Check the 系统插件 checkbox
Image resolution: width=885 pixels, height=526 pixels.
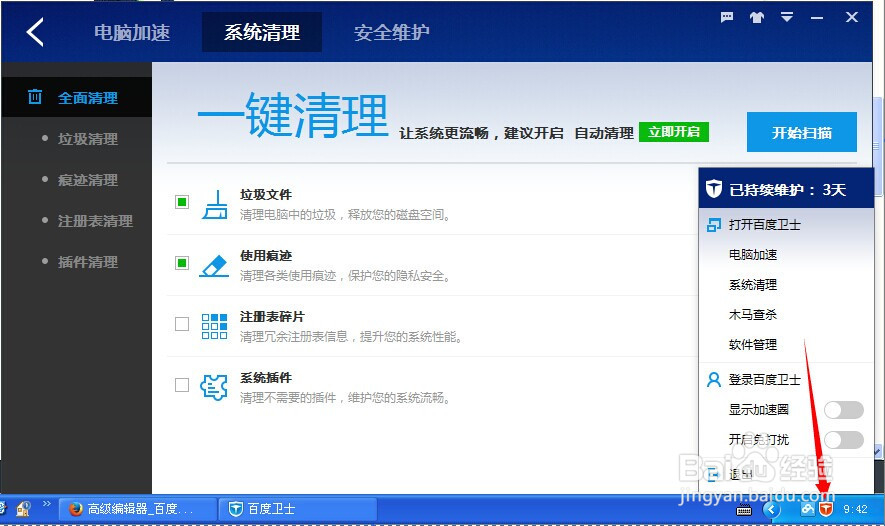tap(182, 385)
